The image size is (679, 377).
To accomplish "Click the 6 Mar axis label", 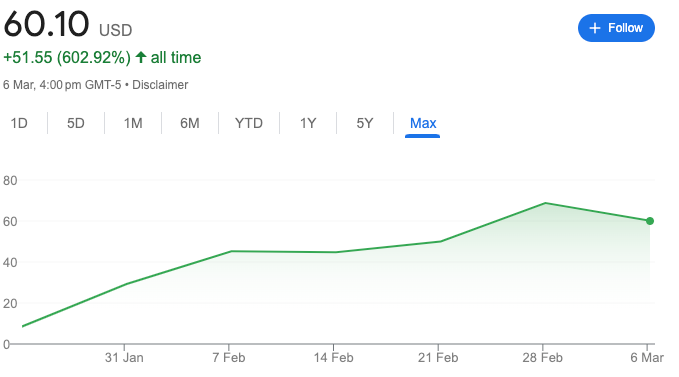I will pos(647,358).
